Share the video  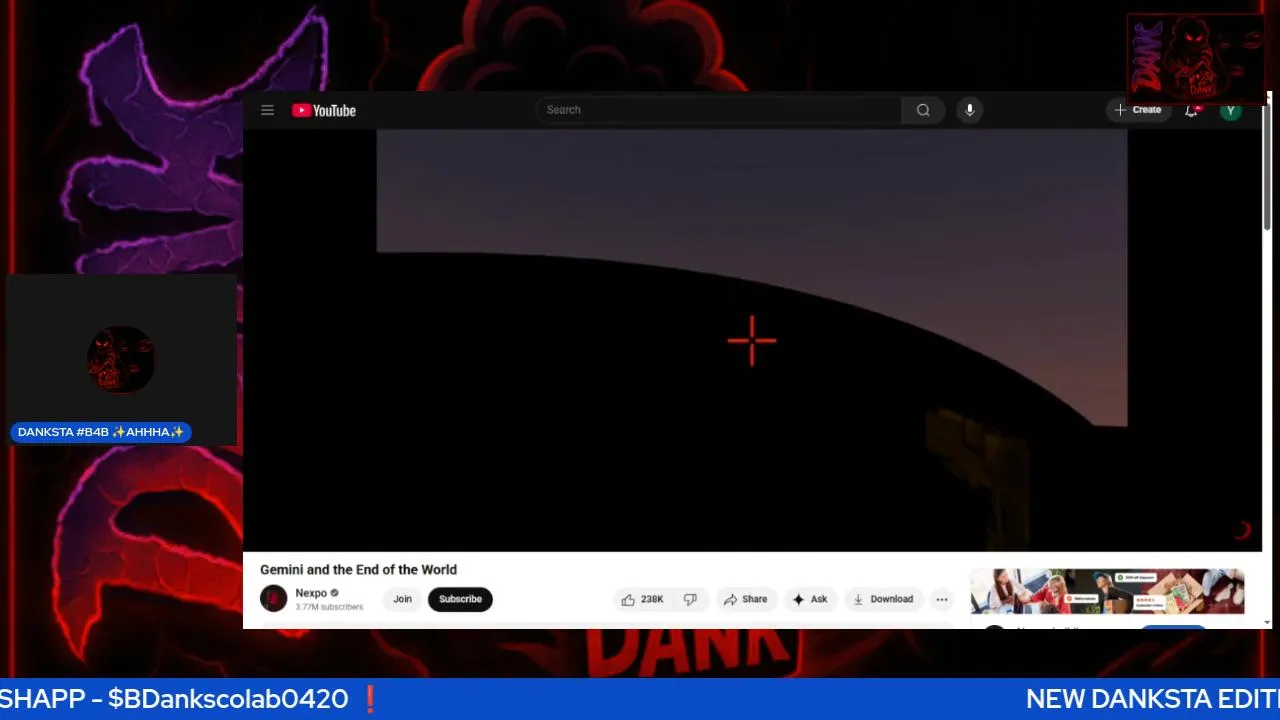[745, 599]
